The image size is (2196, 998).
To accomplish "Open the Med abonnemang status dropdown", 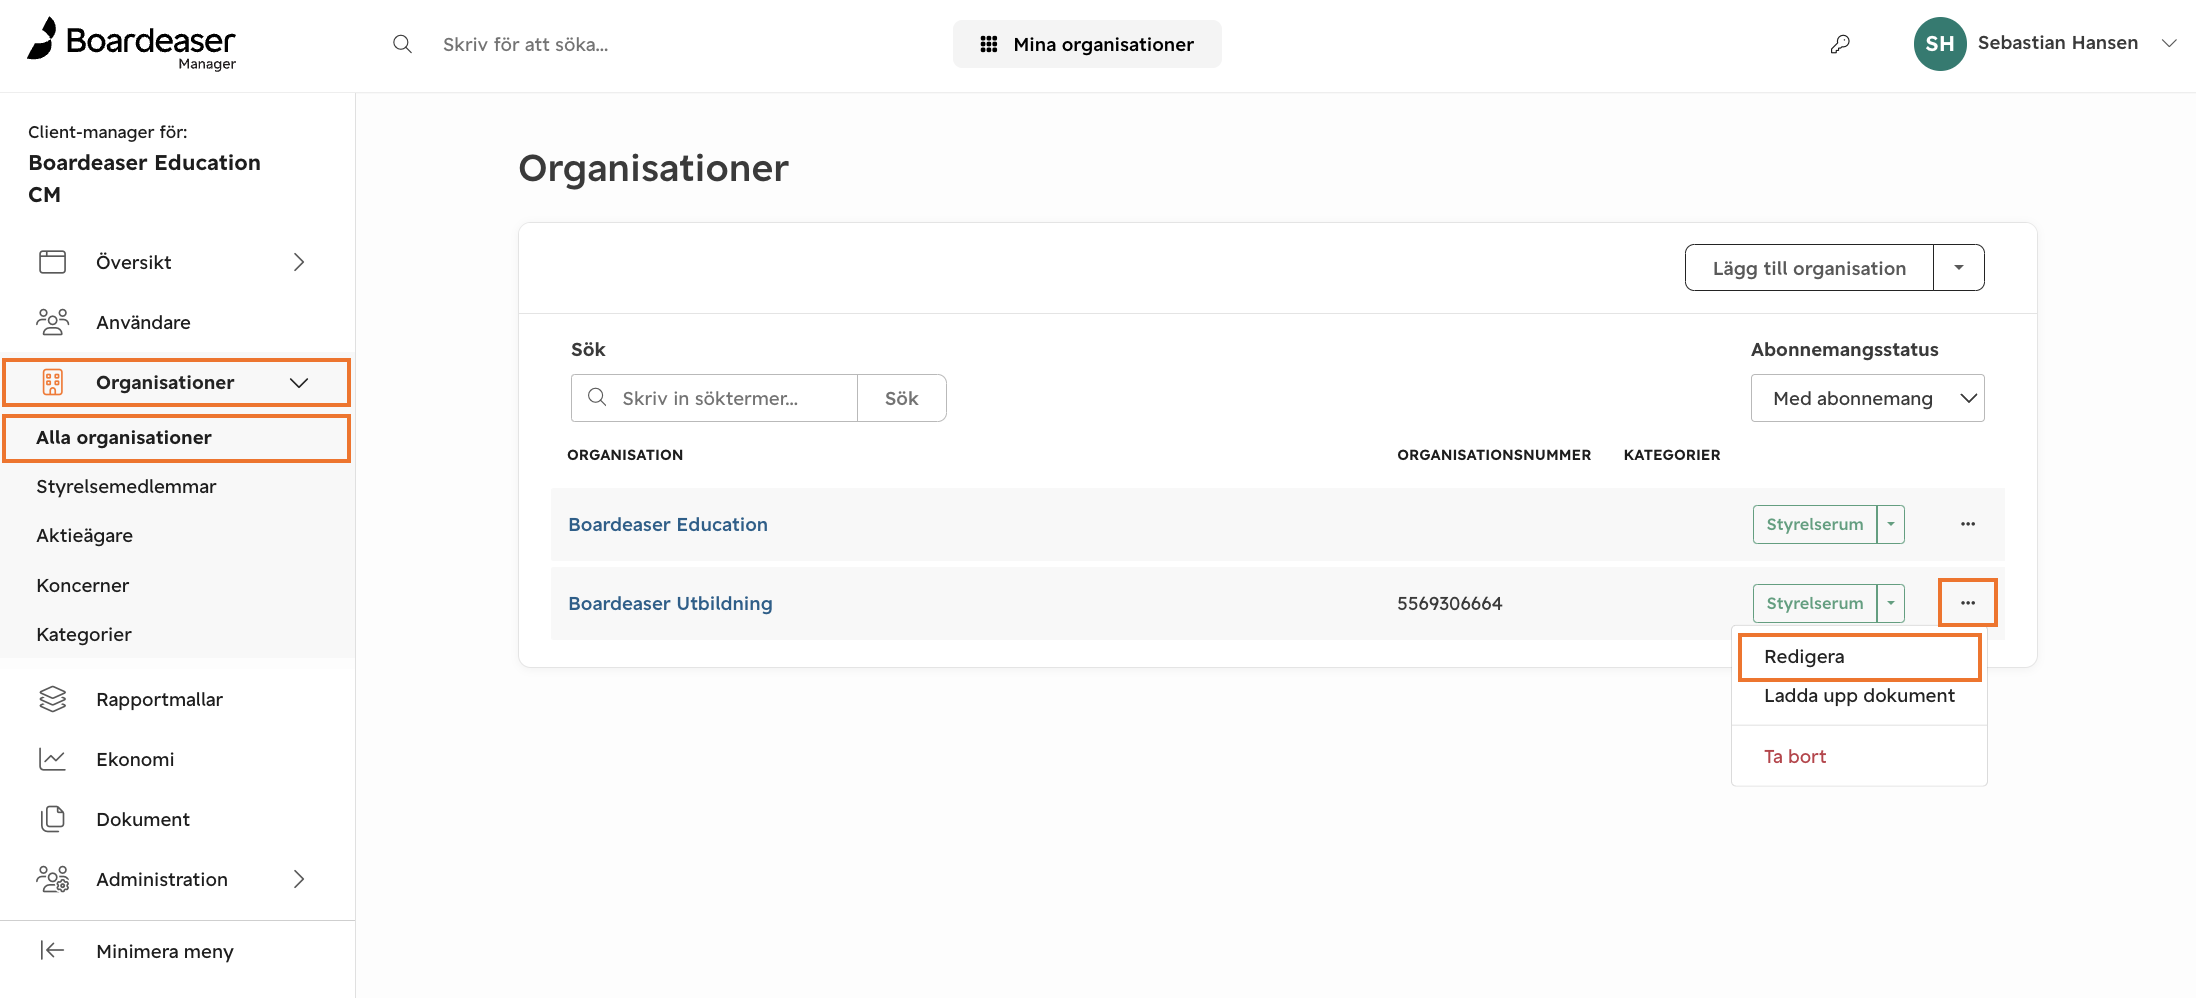I will click(x=1868, y=398).
